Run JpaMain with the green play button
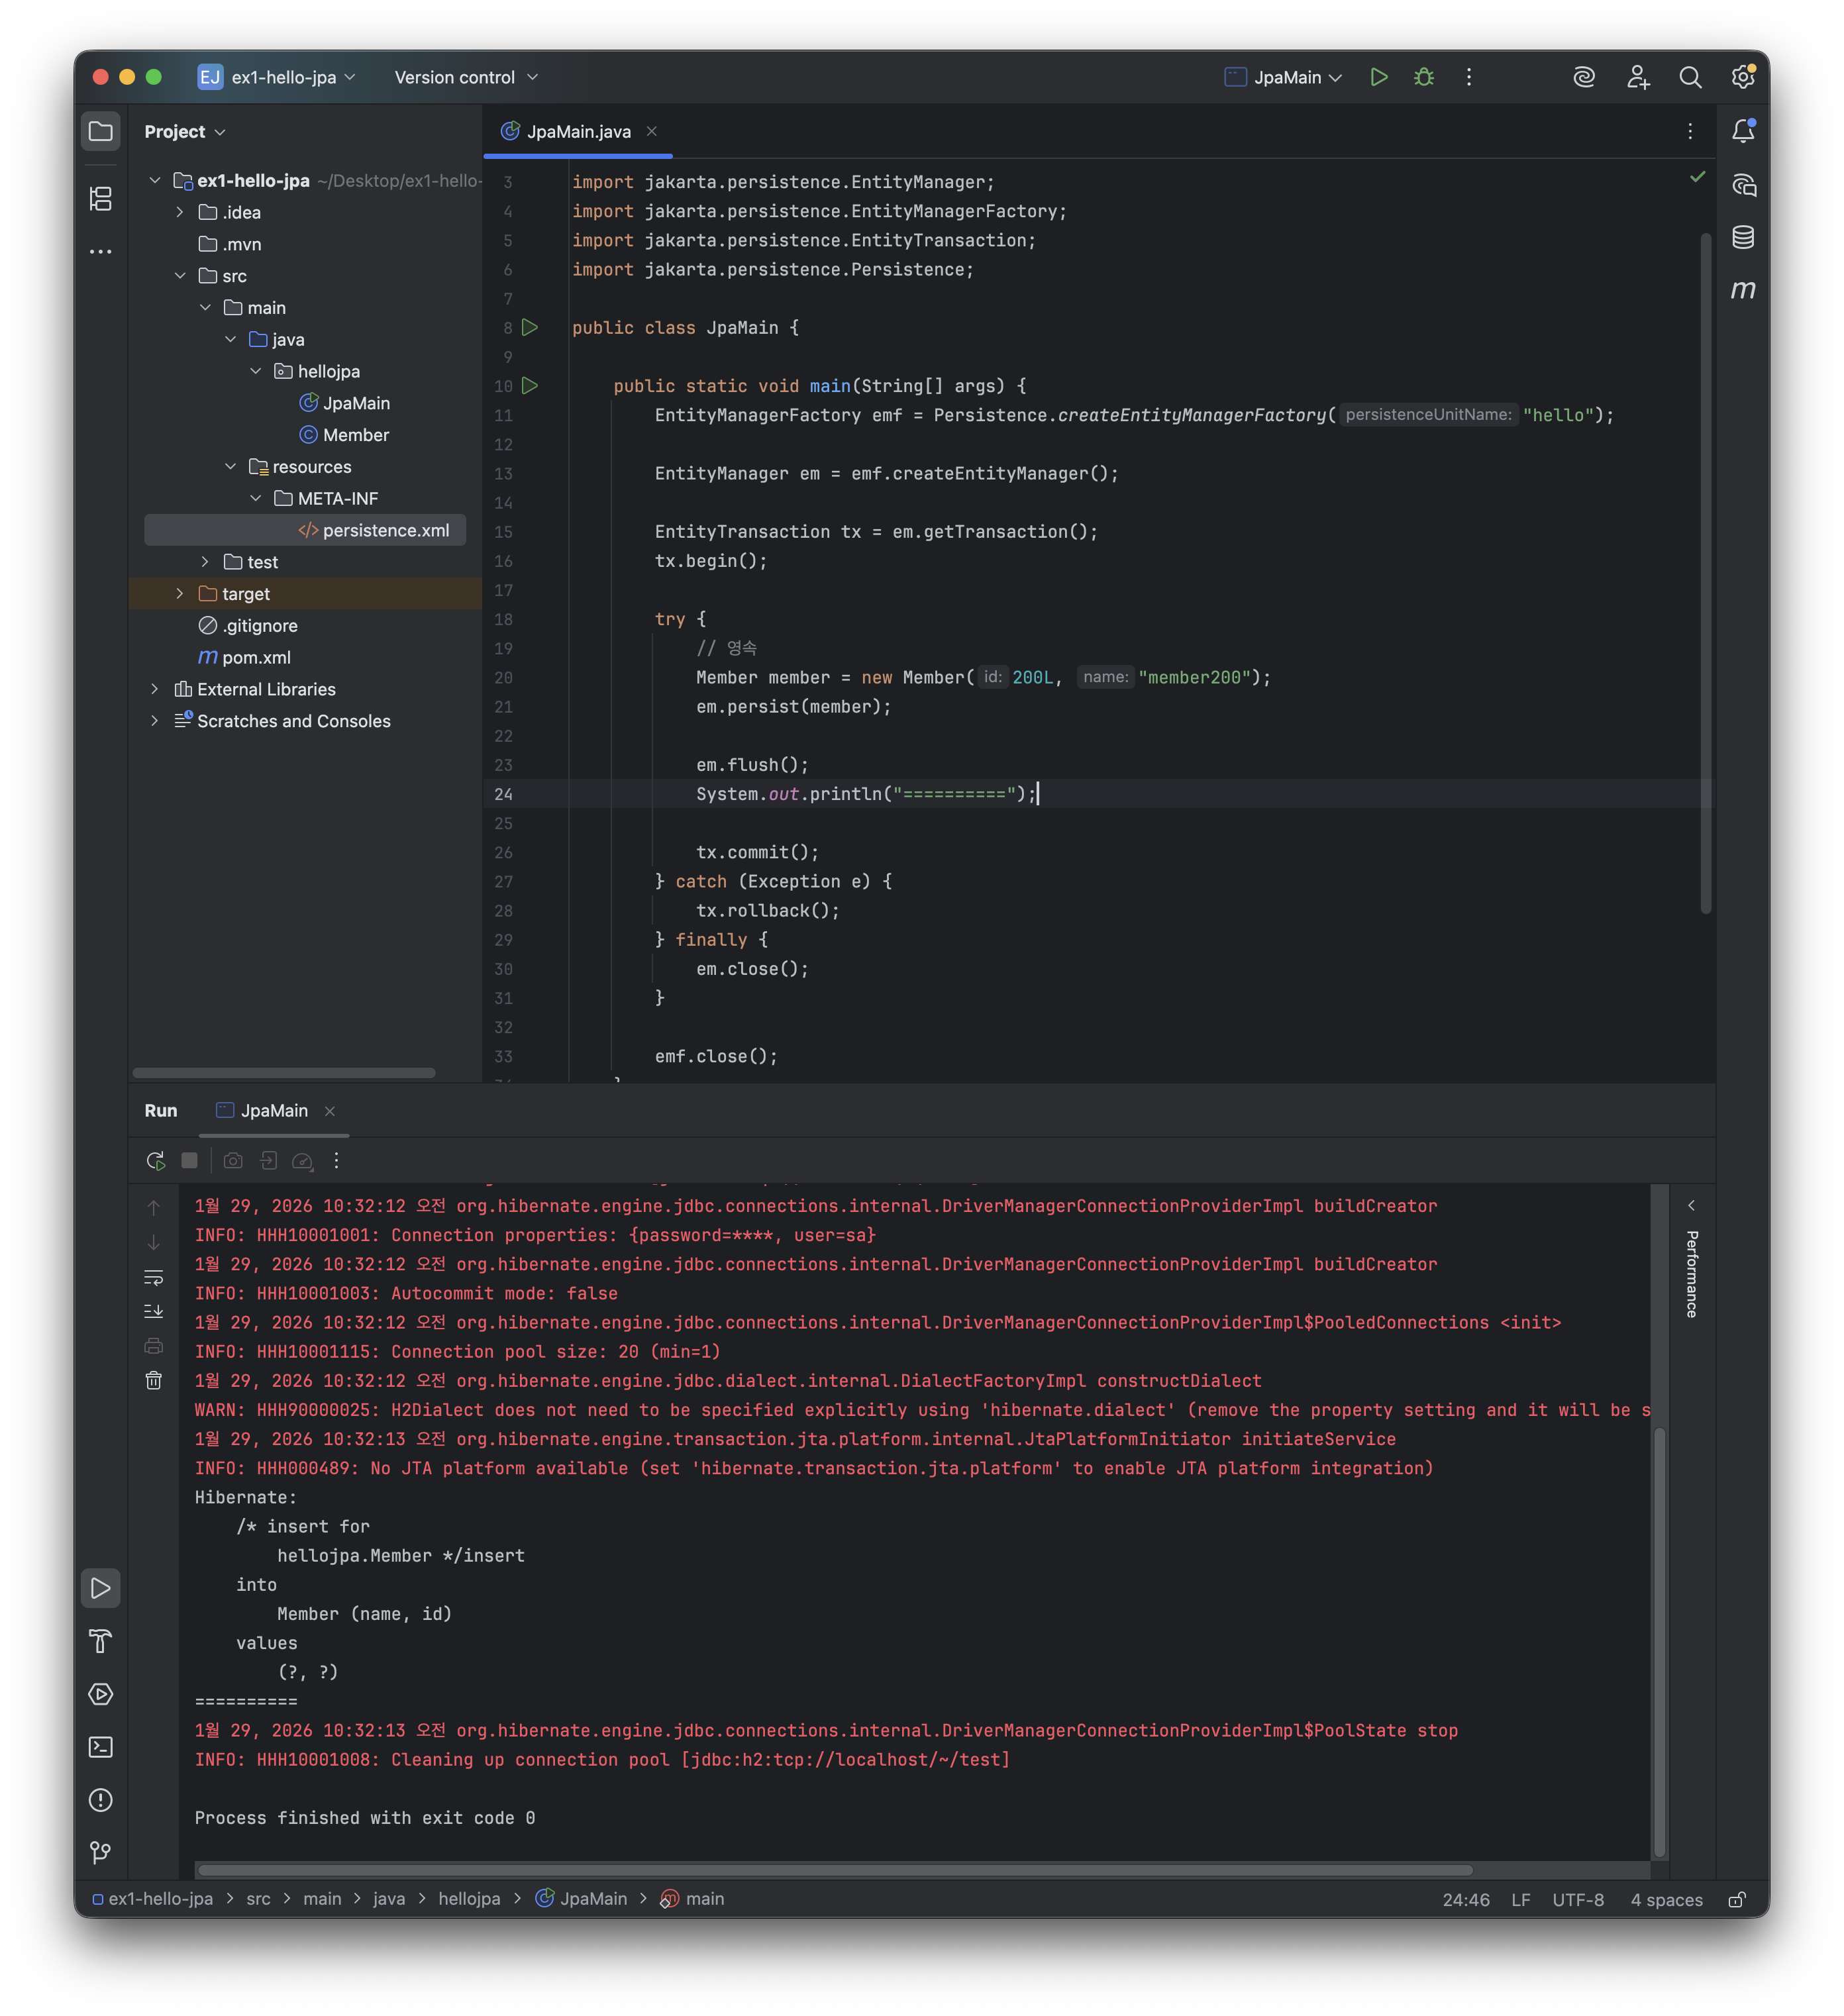Image resolution: width=1844 pixels, height=2016 pixels. 1378,77
